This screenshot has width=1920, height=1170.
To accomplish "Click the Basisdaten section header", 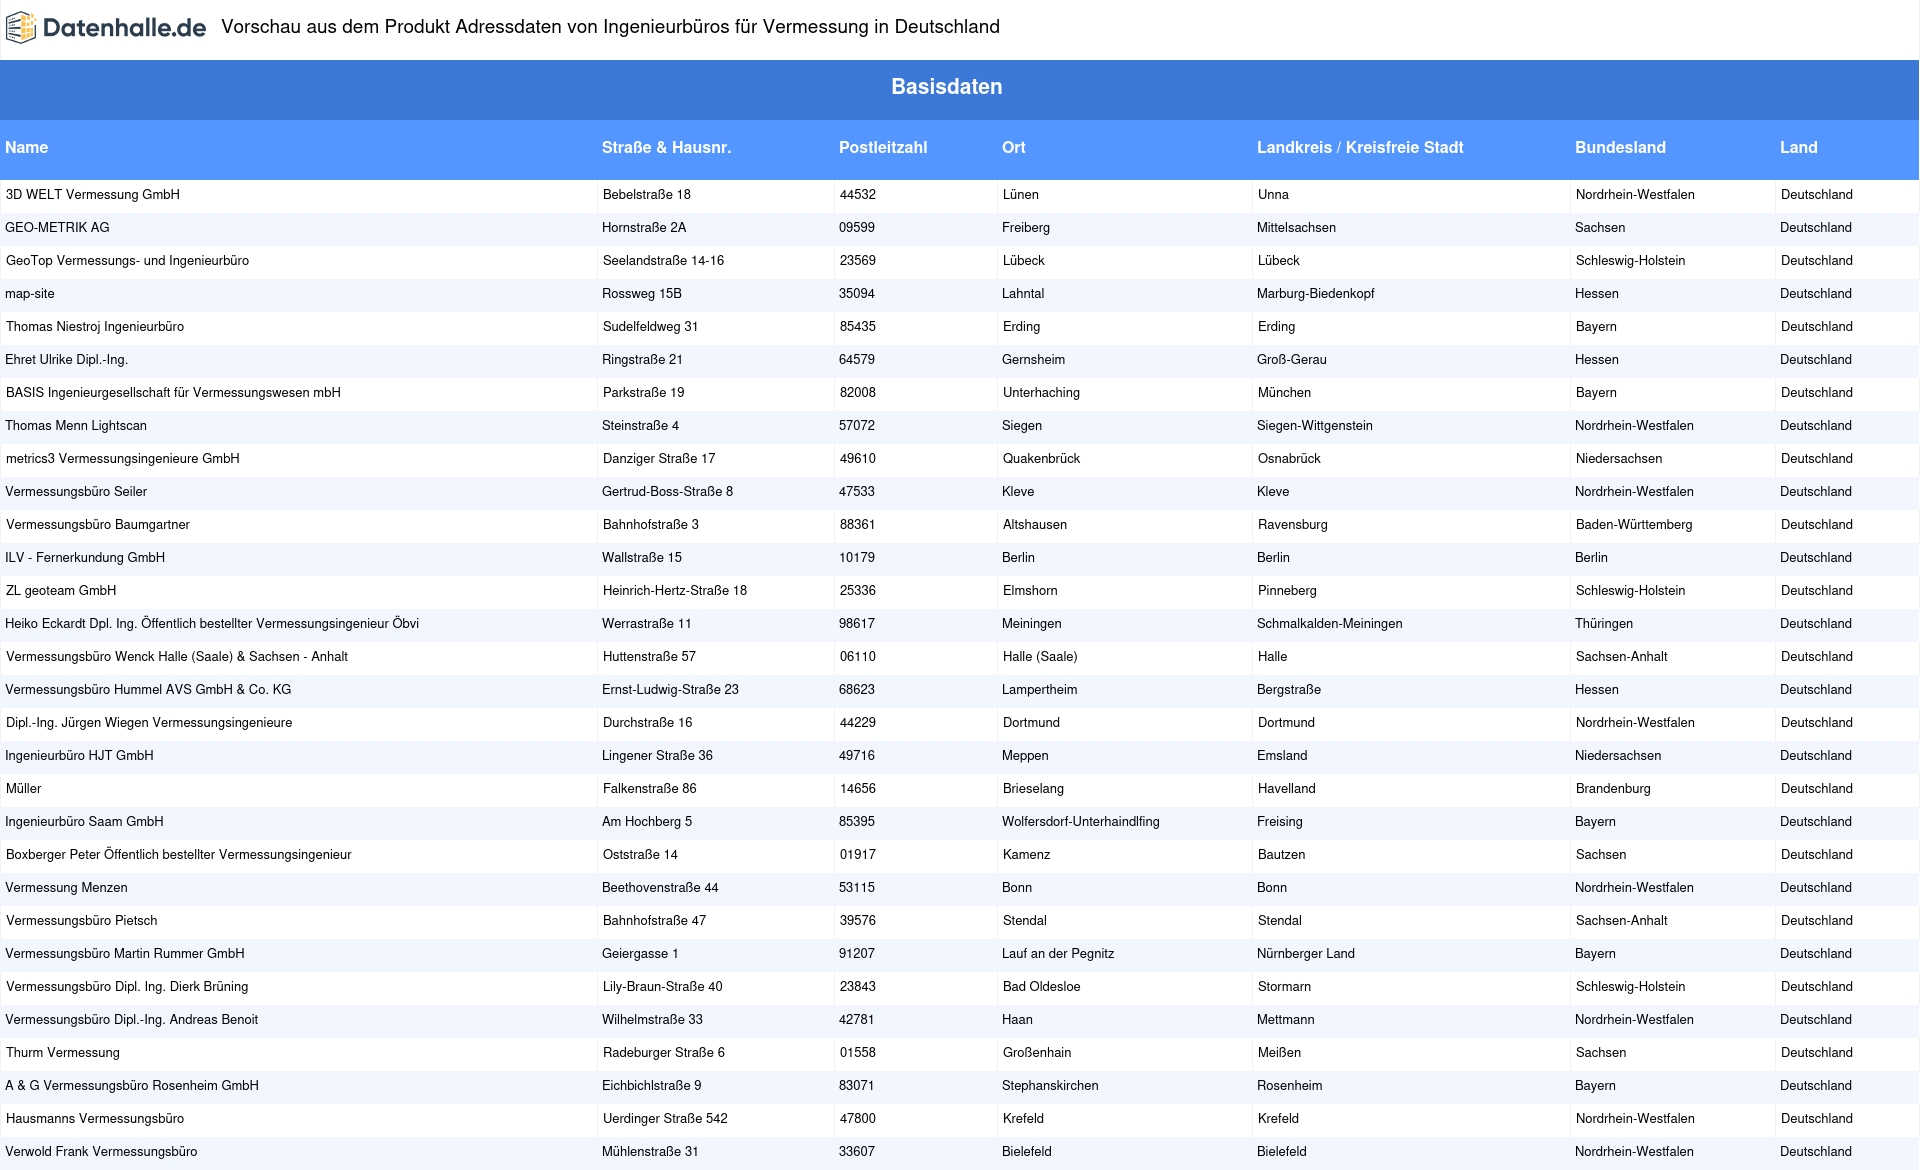I will 946,87.
